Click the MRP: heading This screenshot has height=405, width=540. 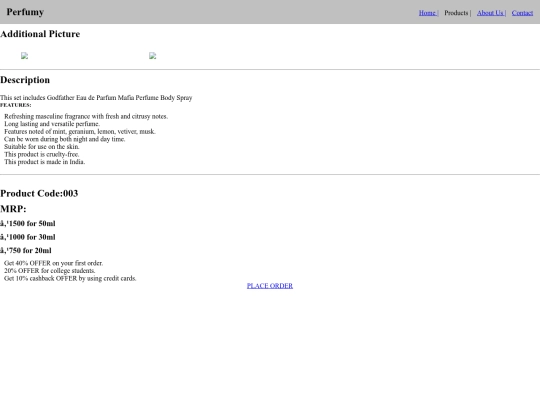click(x=13, y=209)
